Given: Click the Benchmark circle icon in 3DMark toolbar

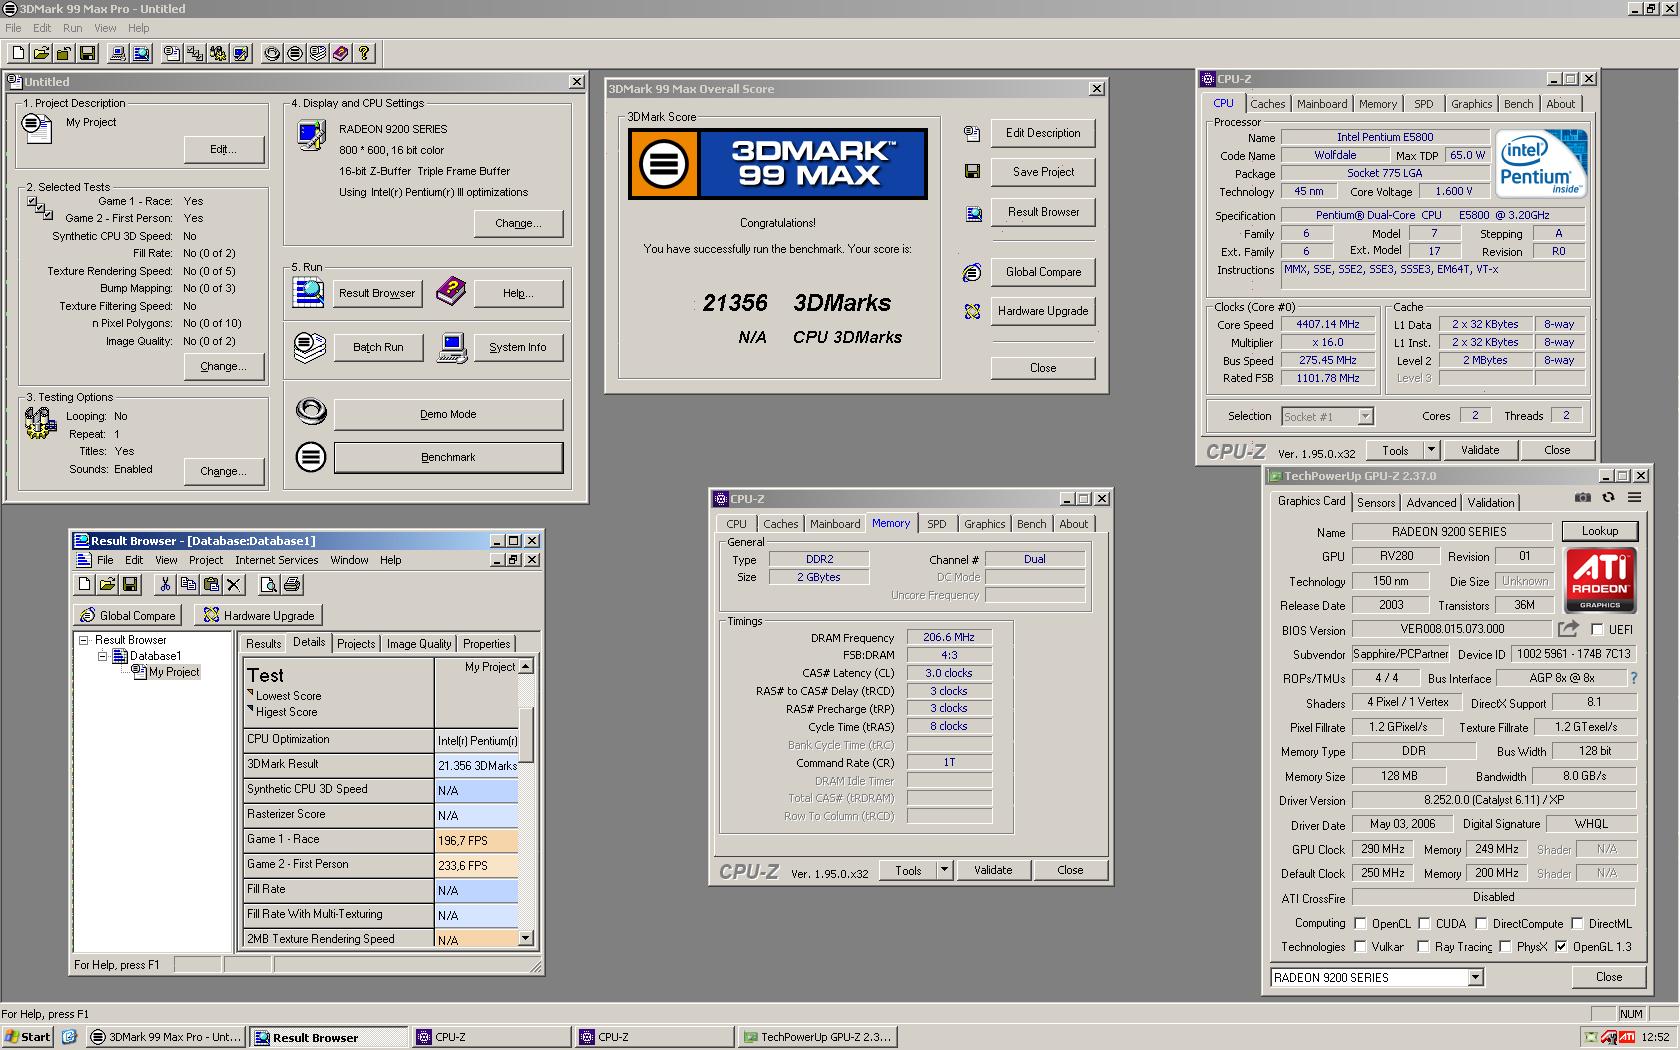Looking at the screenshot, I should [x=295, y=53].
